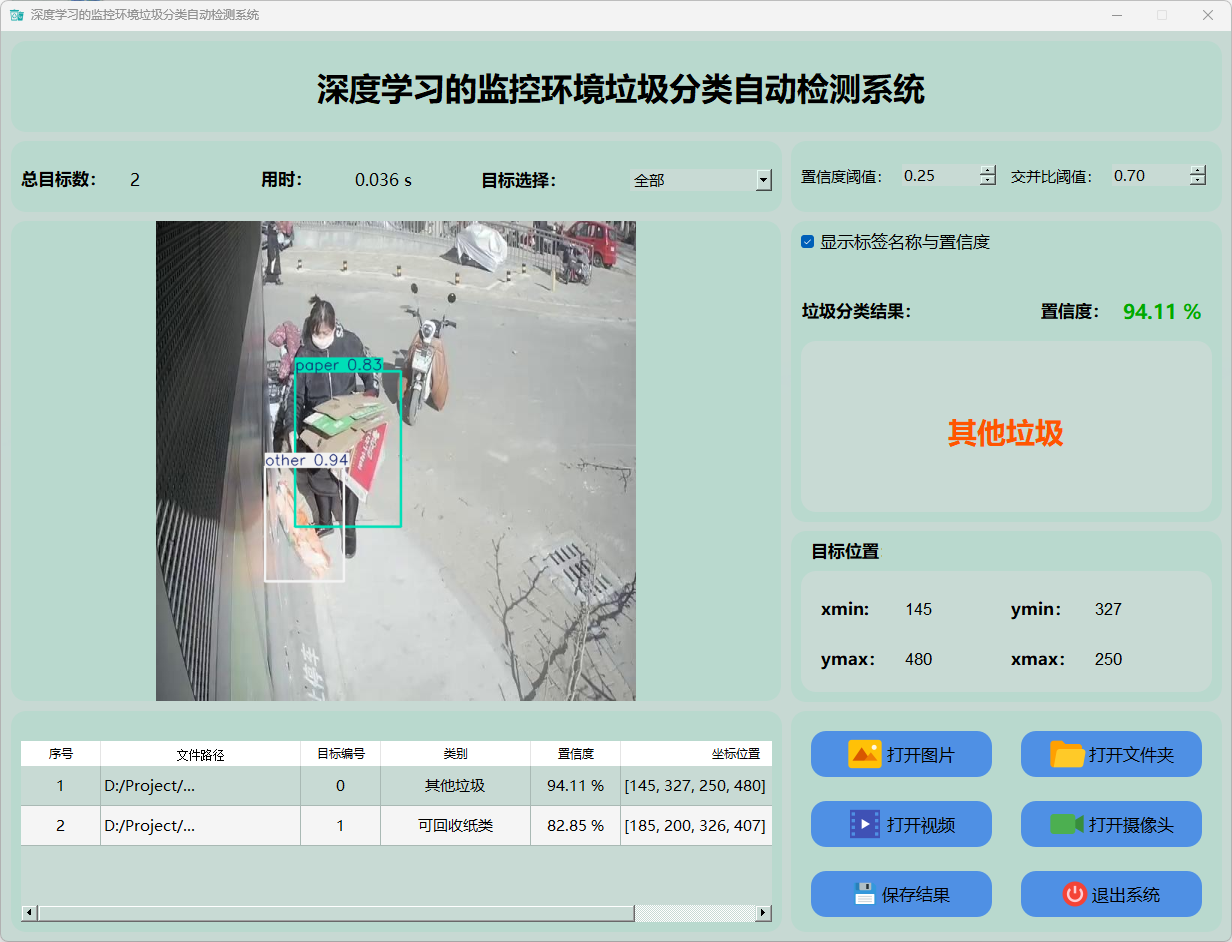
Task: Click the yellow folder icon for 打开文件夹
Action: tap(1067, 754)
